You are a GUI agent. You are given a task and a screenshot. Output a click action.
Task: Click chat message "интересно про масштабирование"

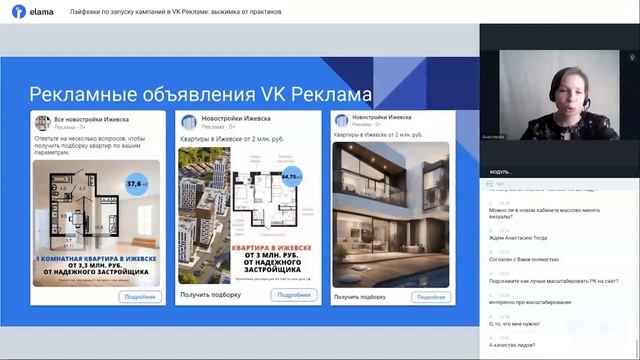(530, 302)
